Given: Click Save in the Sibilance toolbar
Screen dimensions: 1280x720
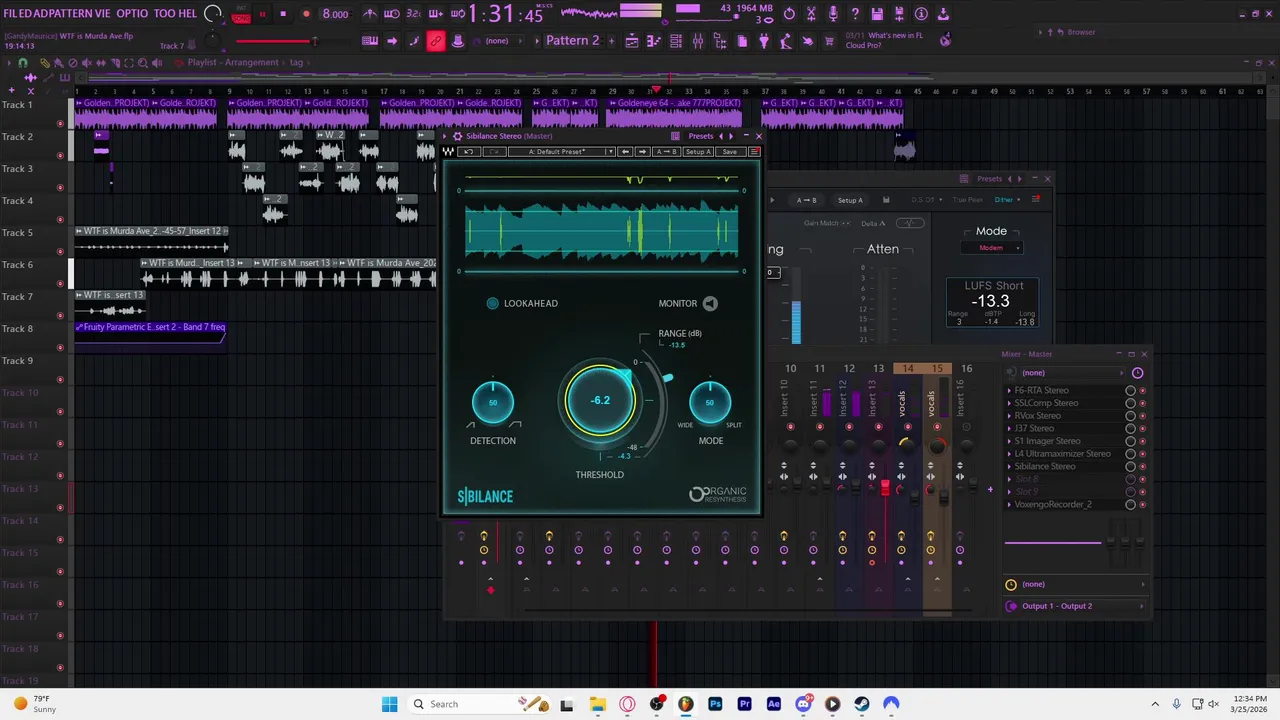Looking at the screenshot, I should 729,152.
